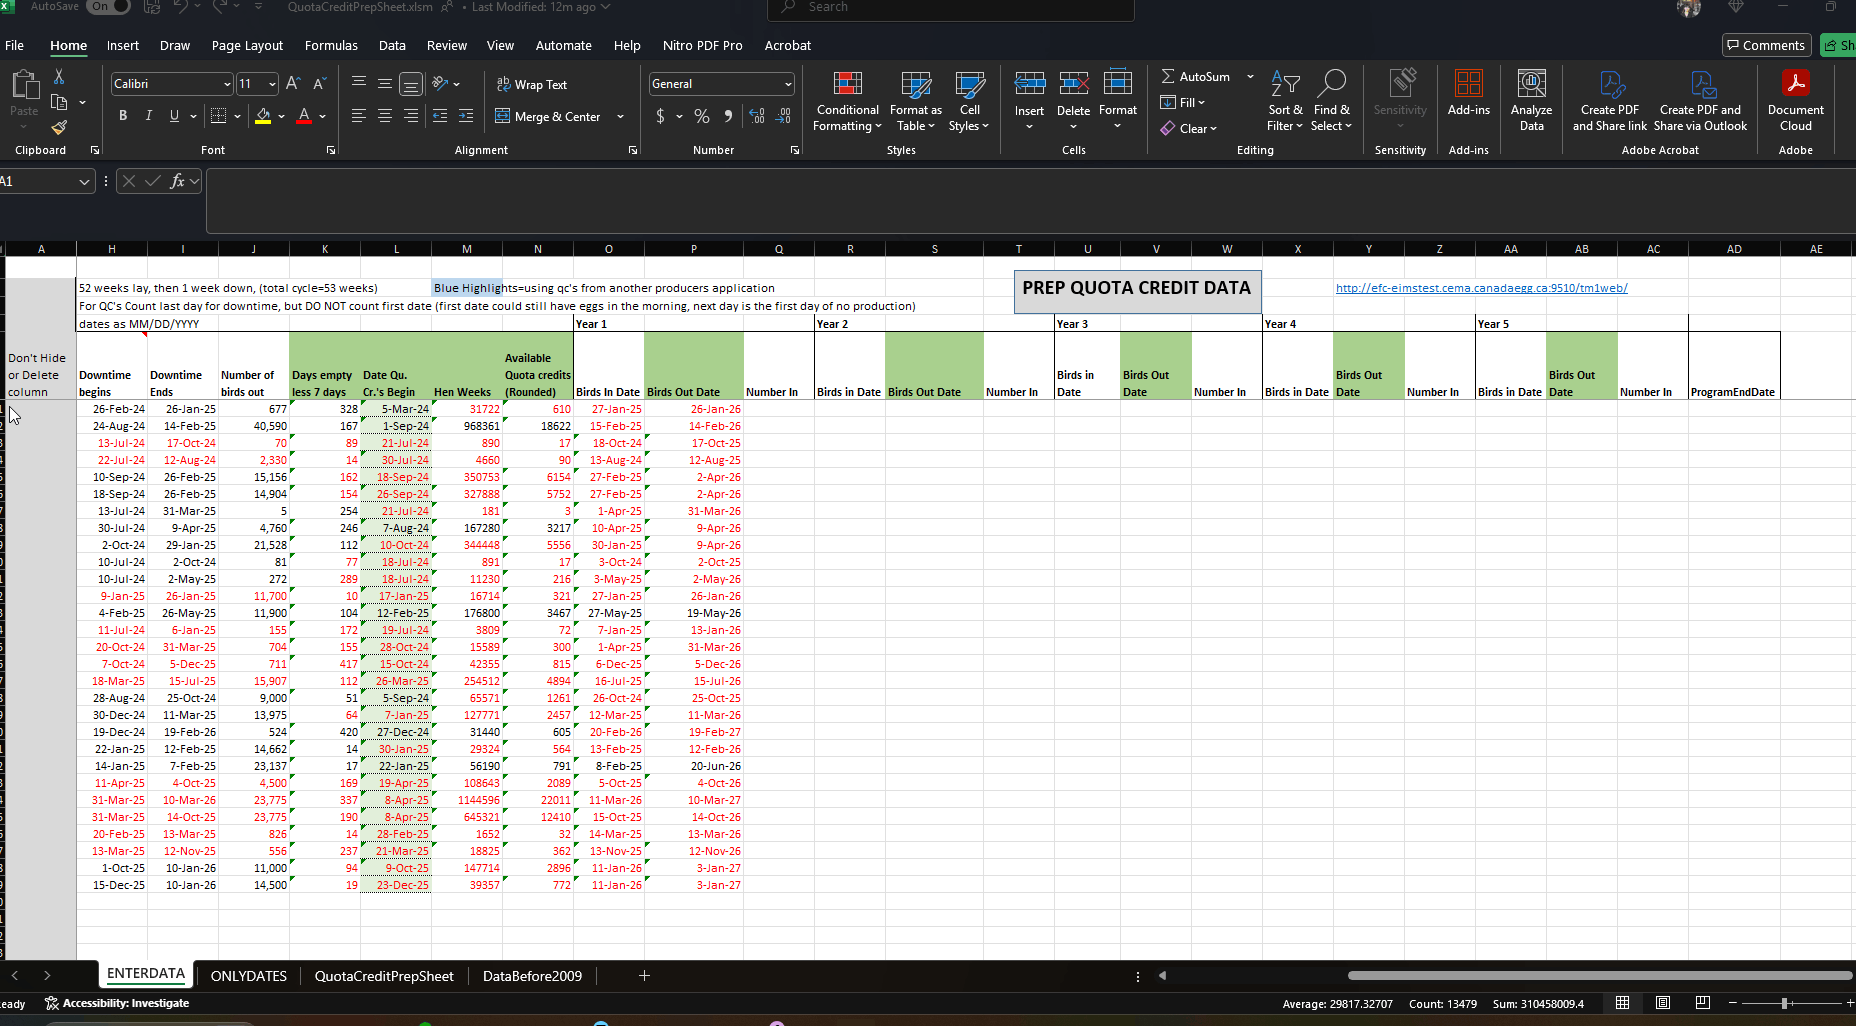The image size is (1856, 1026).
Task: Turn off the AutoSave switch
Action: [108, 6]
